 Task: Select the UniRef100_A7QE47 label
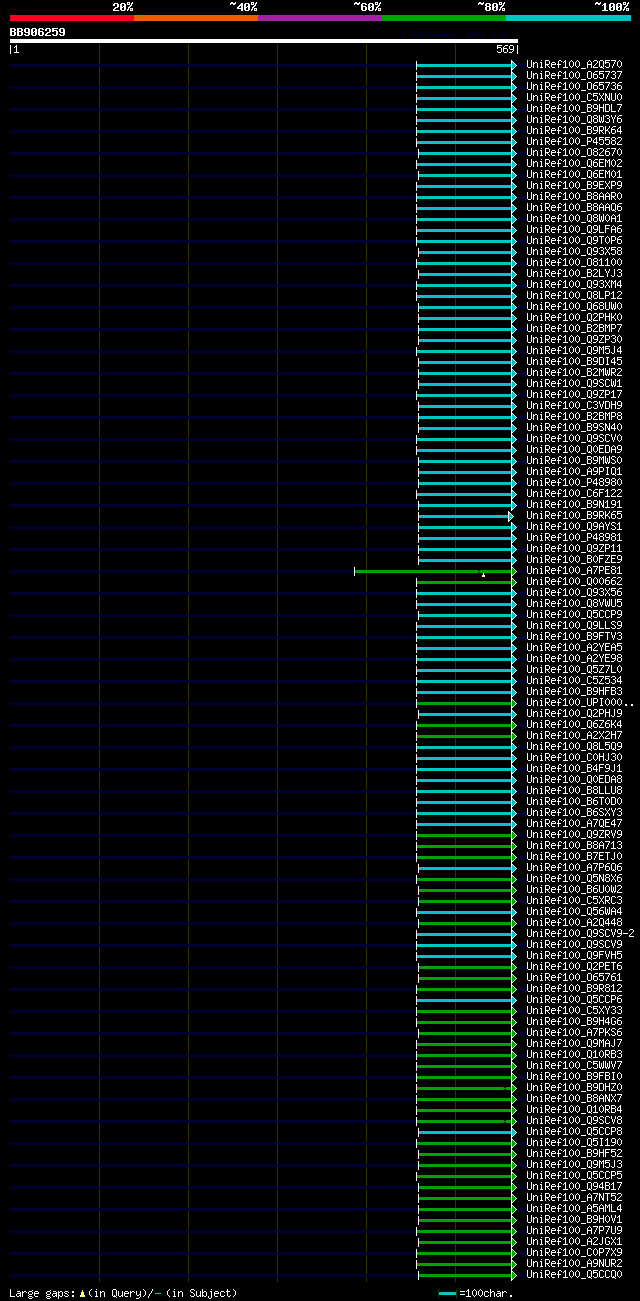click(574, 823)
